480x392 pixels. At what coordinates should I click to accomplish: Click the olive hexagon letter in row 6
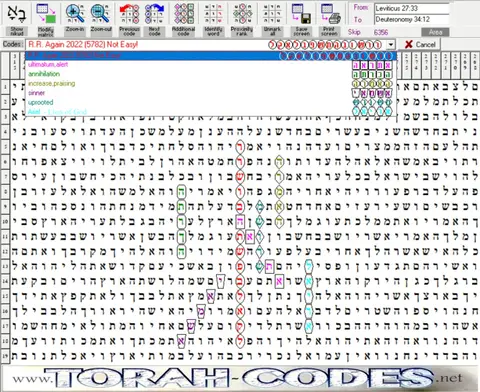(x=279, y=162)
